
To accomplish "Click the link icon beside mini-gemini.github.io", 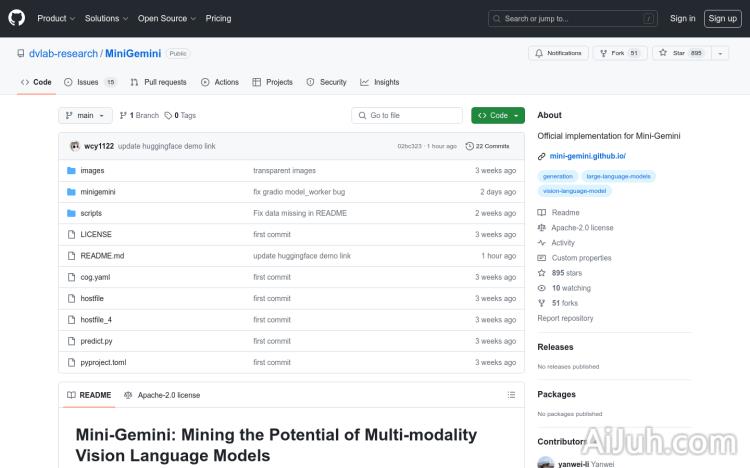I will tap(541, 156).
